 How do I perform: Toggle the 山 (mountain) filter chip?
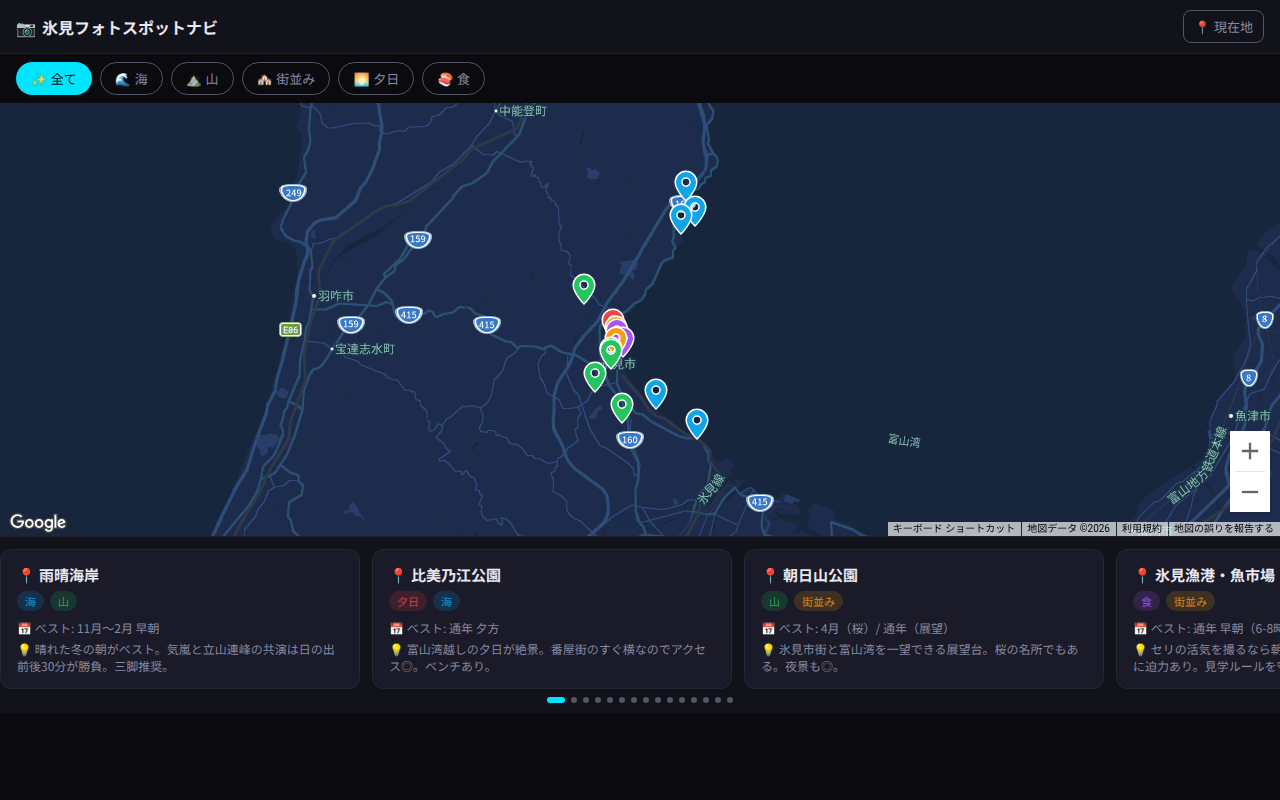(x=202, y=79)
